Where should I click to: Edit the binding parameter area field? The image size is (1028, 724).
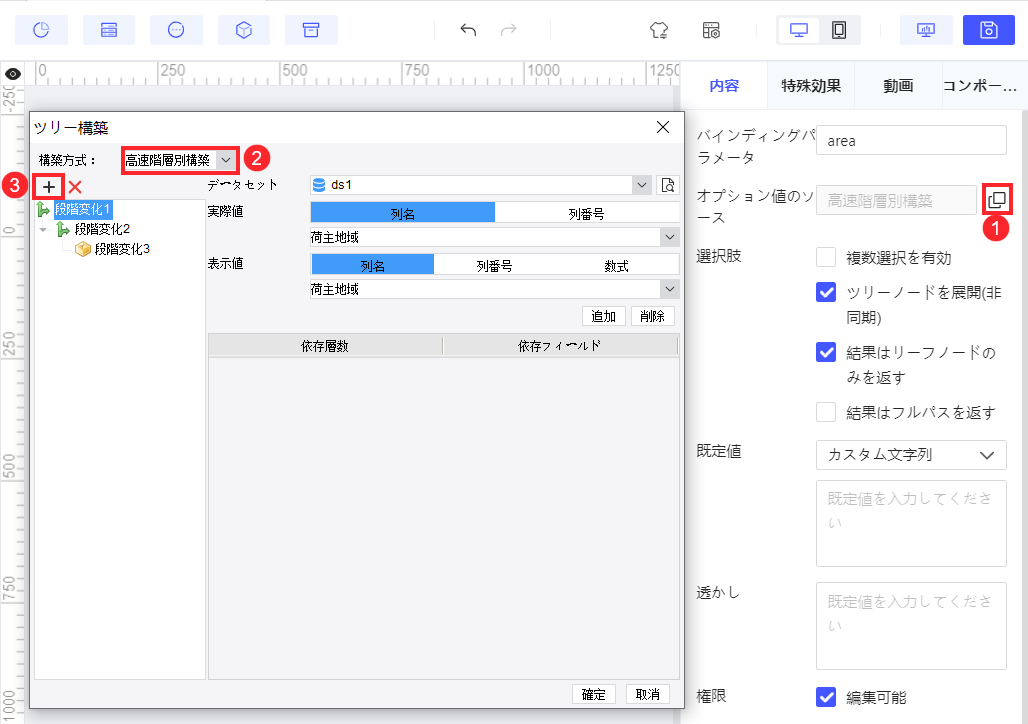click(911, 140)
